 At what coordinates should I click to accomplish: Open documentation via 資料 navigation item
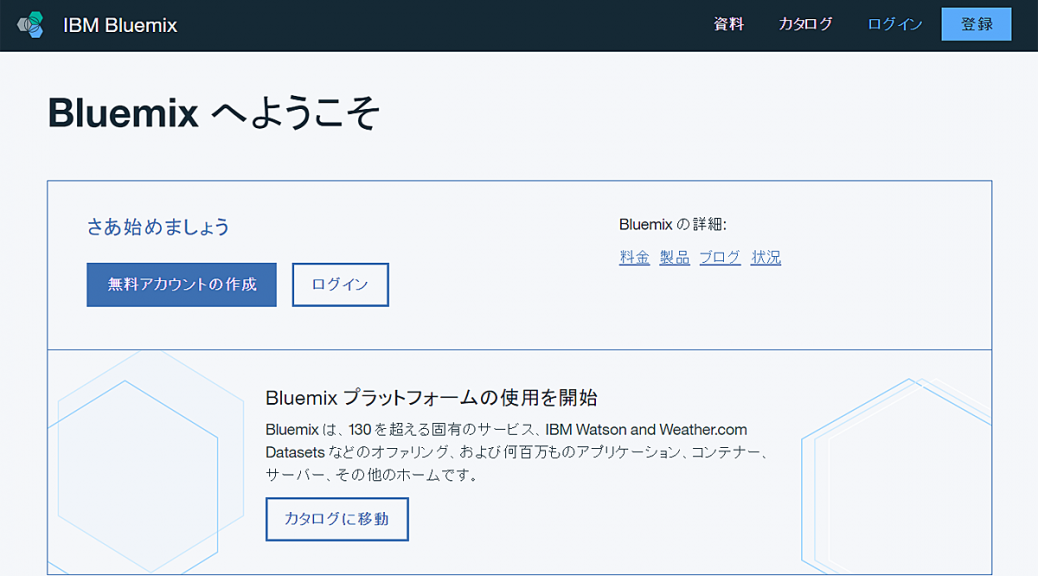(x=727, y=24)
